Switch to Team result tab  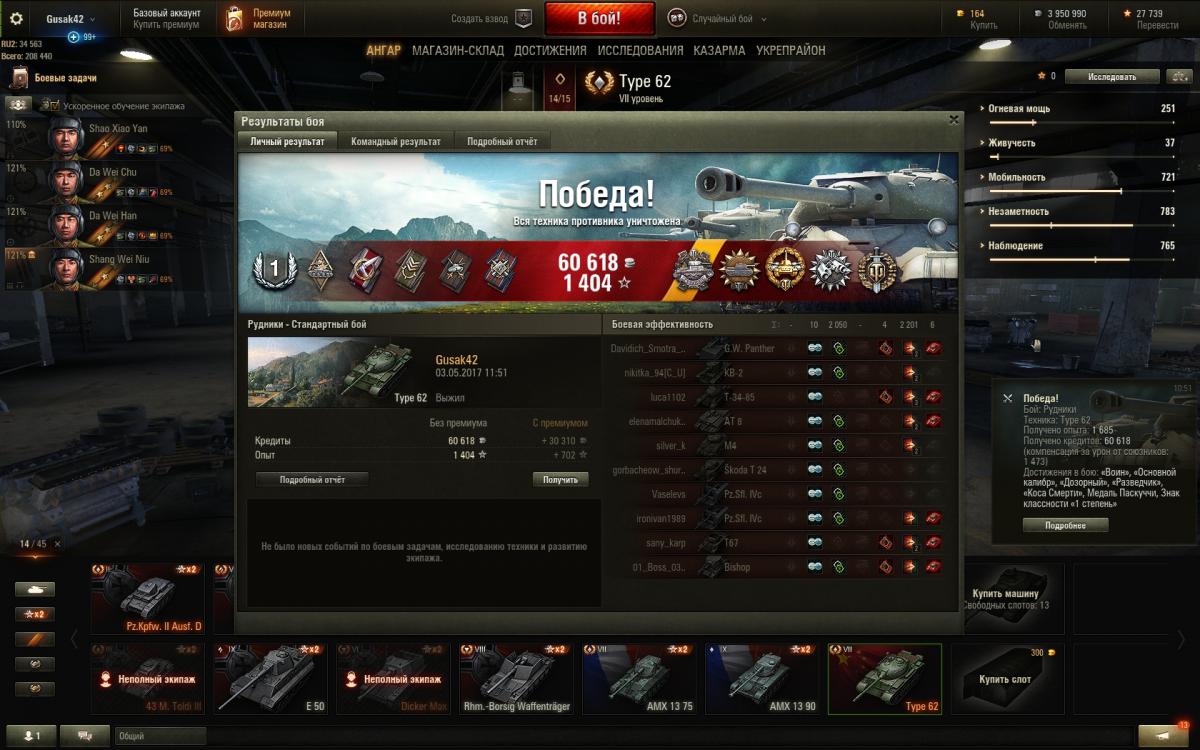pyautogui.click(x=396, y=142)
